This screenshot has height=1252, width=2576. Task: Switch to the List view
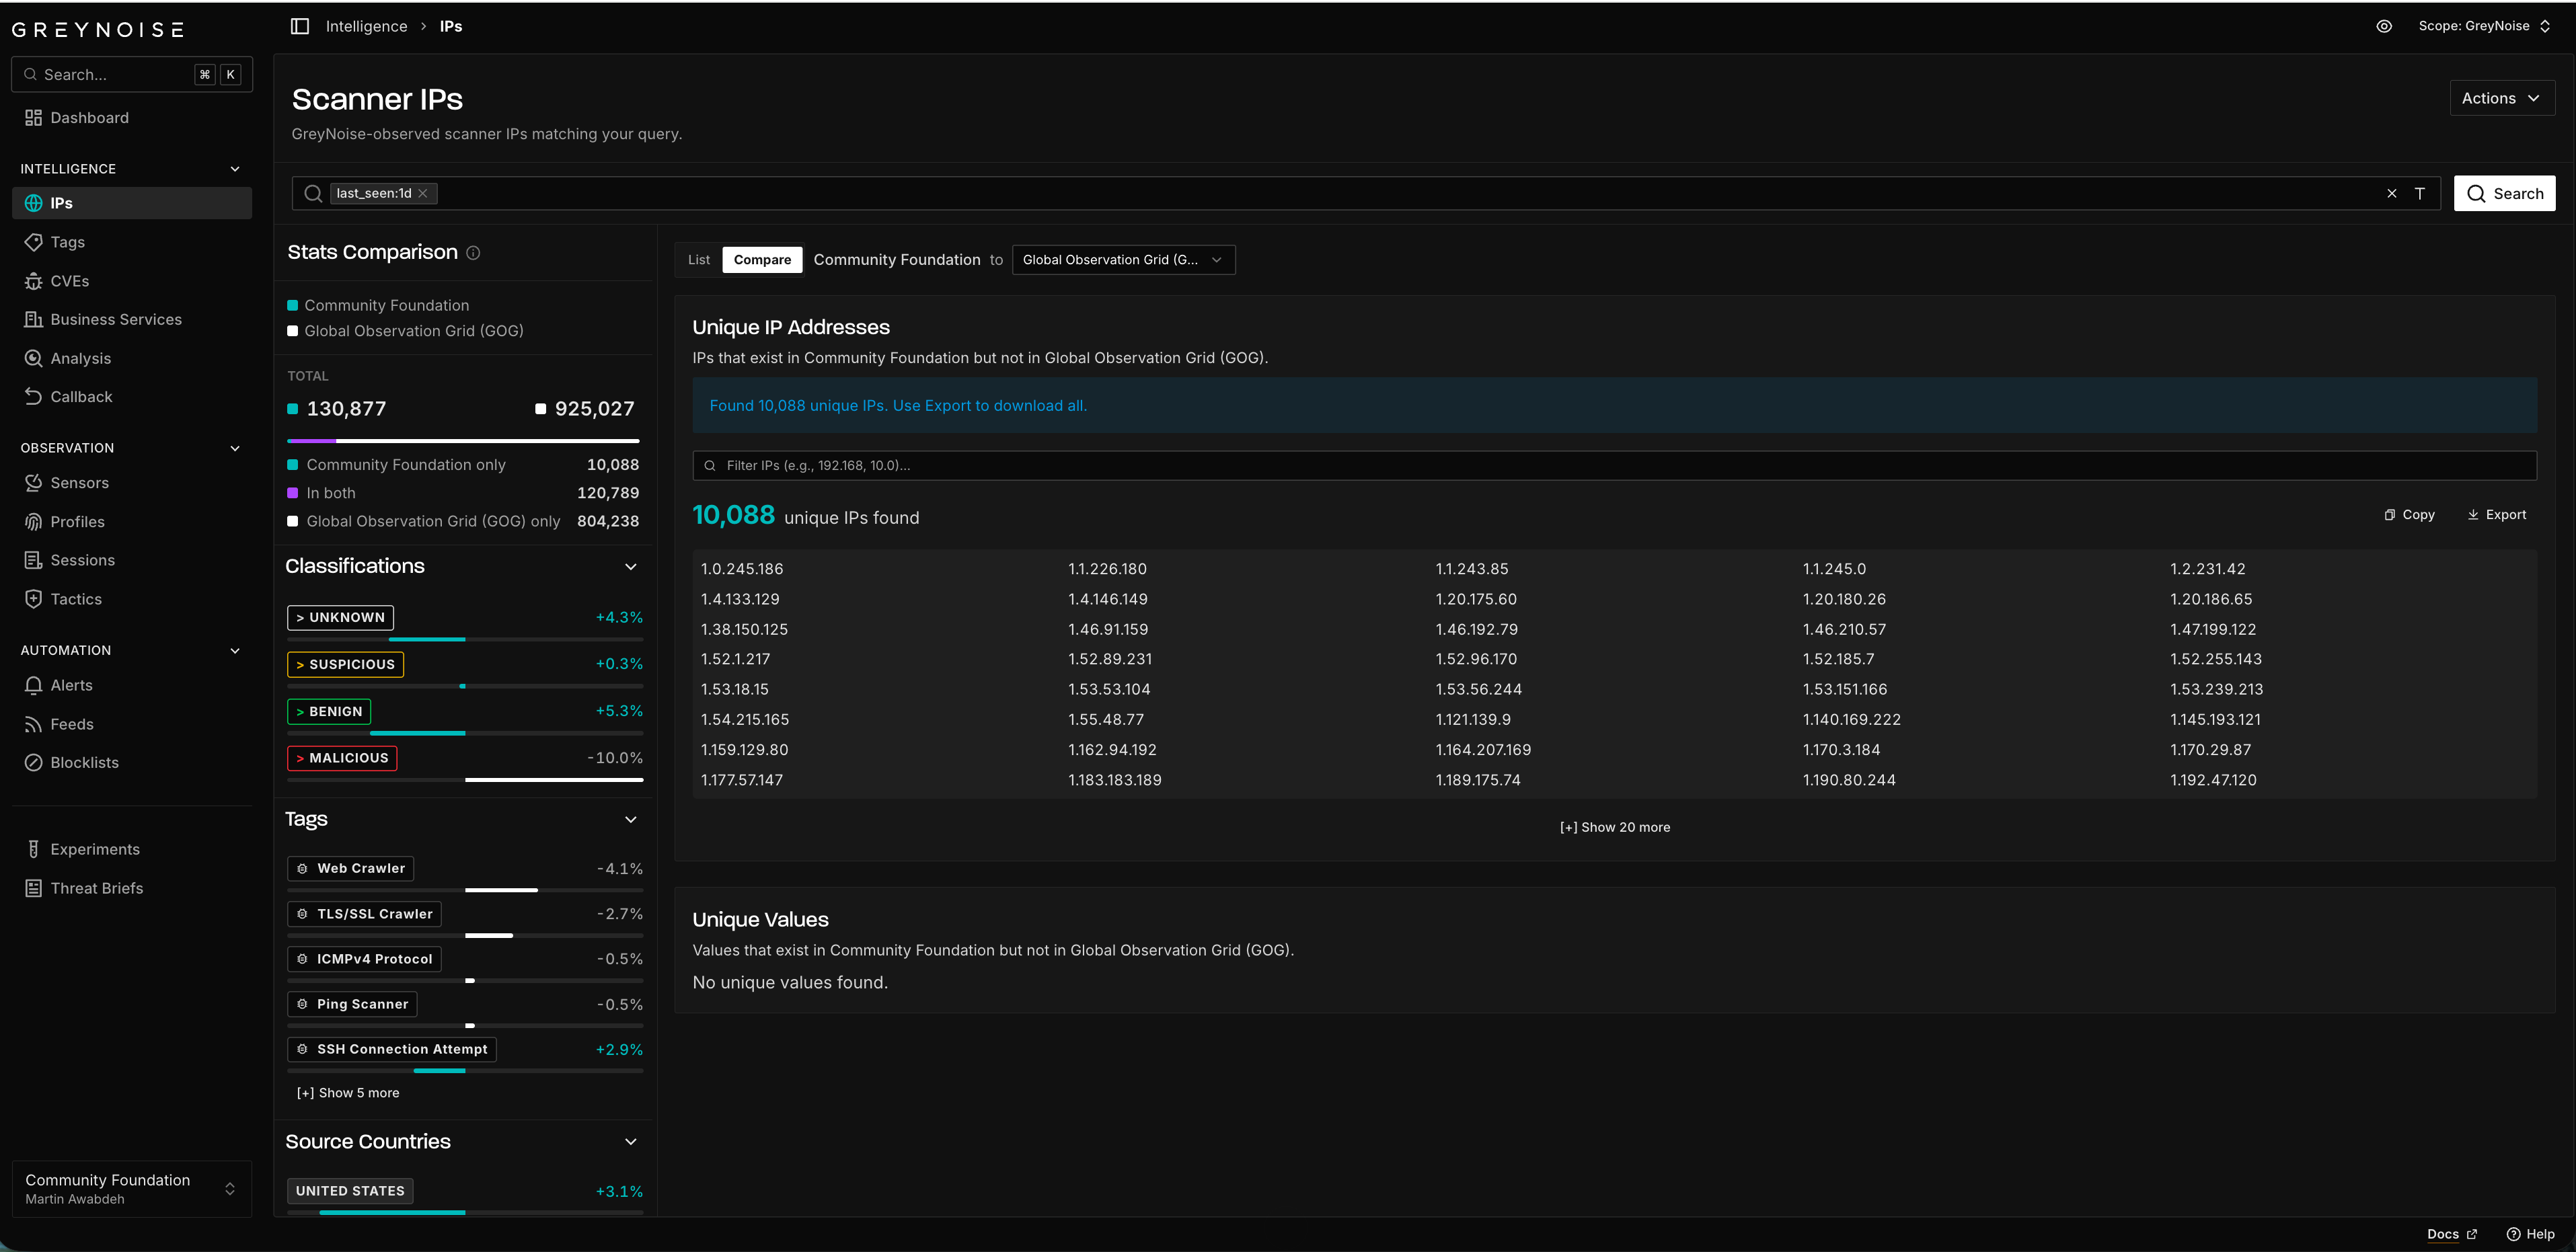[699, 260]
